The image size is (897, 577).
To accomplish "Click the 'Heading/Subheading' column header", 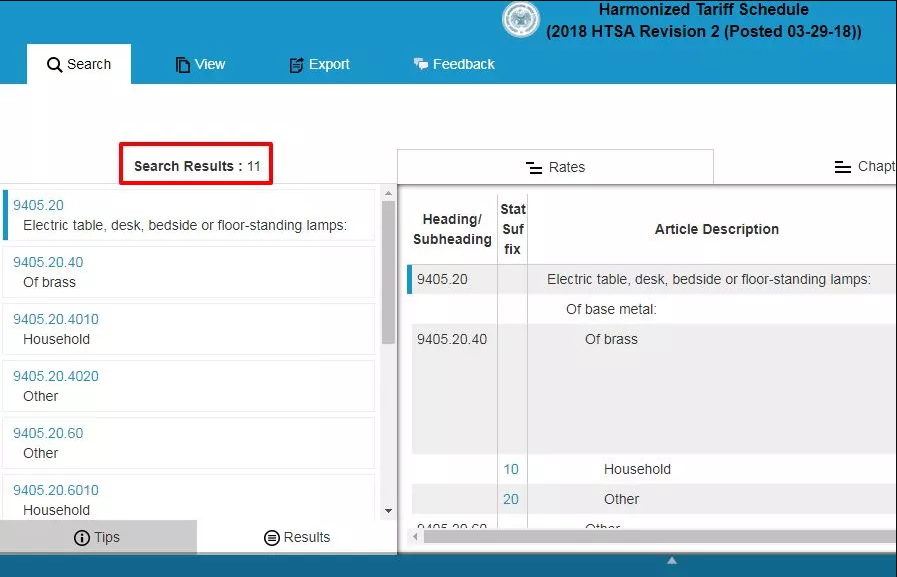I will [x=452, y=229].
